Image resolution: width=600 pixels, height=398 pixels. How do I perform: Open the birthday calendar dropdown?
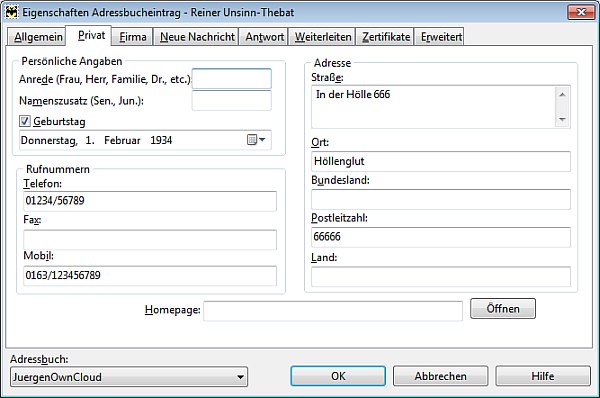coord(256,140)
